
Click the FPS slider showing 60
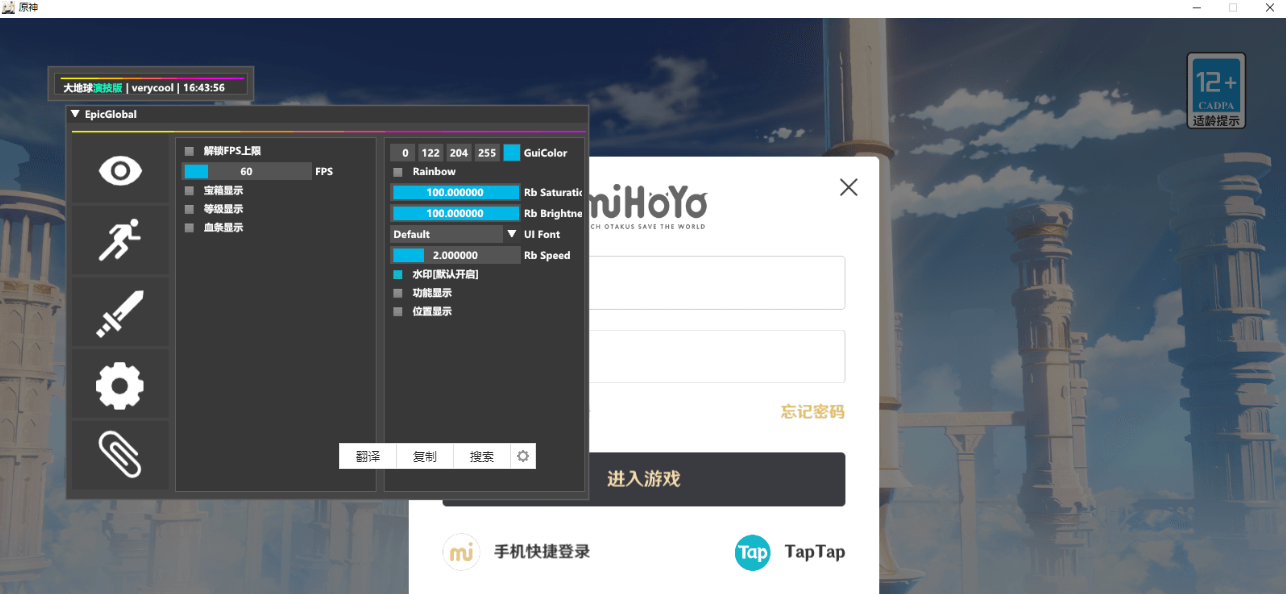pyautogui.click(x=247, y=172)
